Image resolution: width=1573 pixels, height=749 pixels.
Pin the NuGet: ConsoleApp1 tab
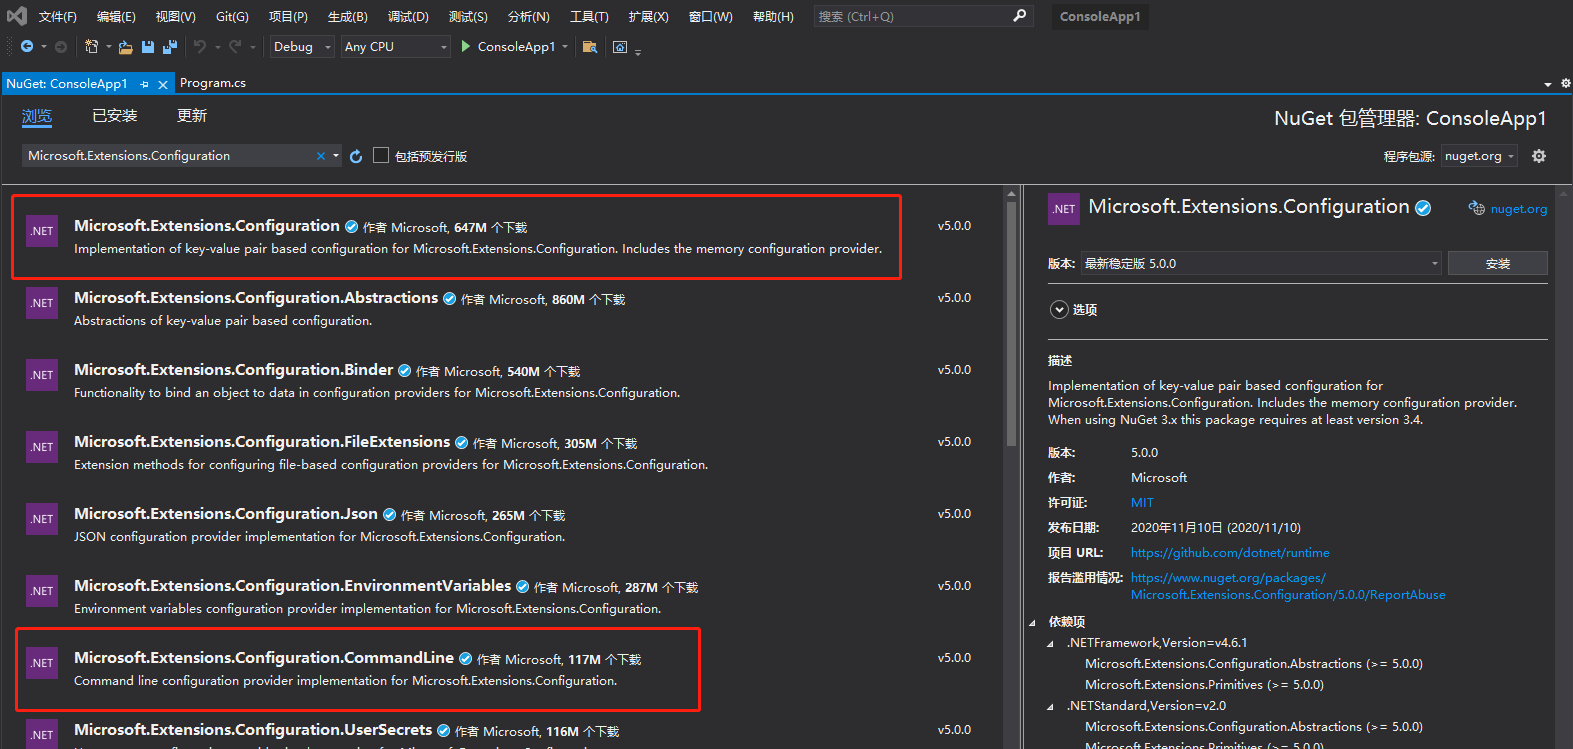click(145, 85)
